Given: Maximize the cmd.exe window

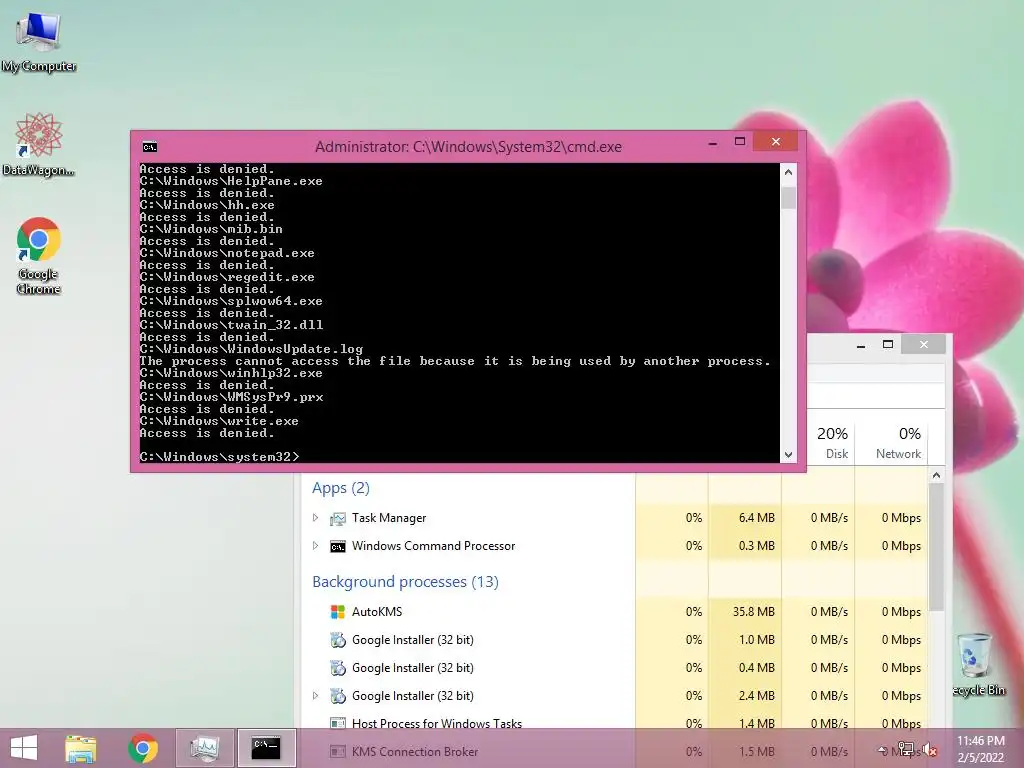Looking at the screenshot, I should tap(739, 142).
